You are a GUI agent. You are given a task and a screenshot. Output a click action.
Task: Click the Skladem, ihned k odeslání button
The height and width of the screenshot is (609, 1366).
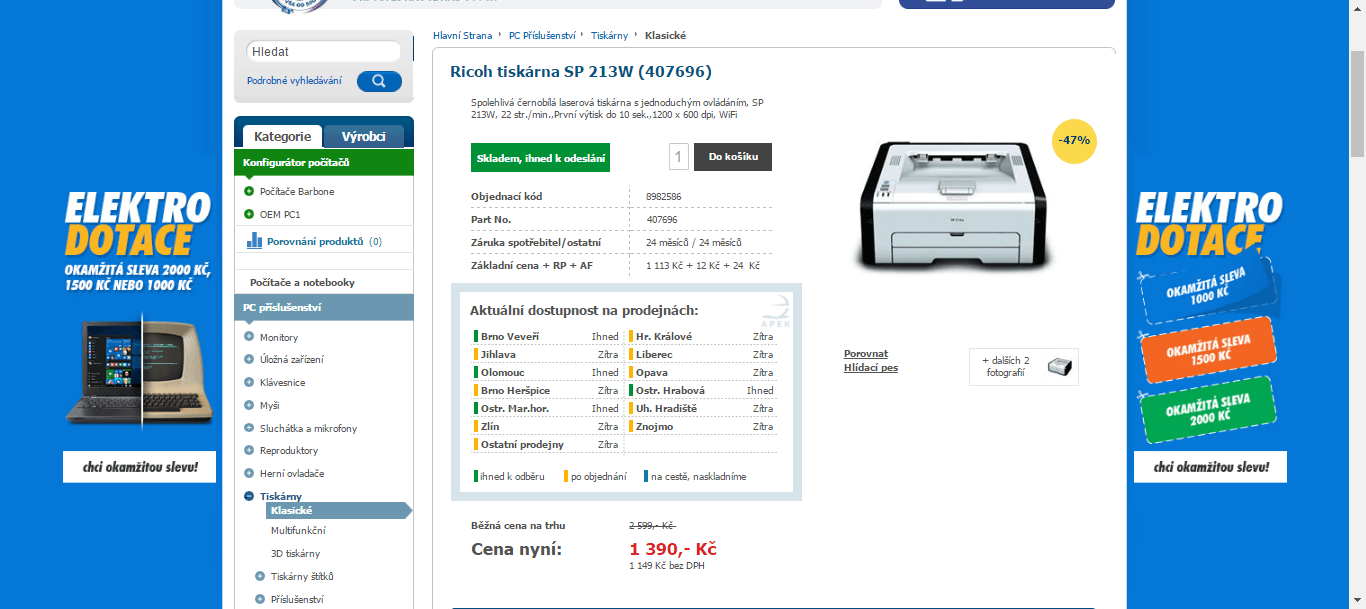540,157
